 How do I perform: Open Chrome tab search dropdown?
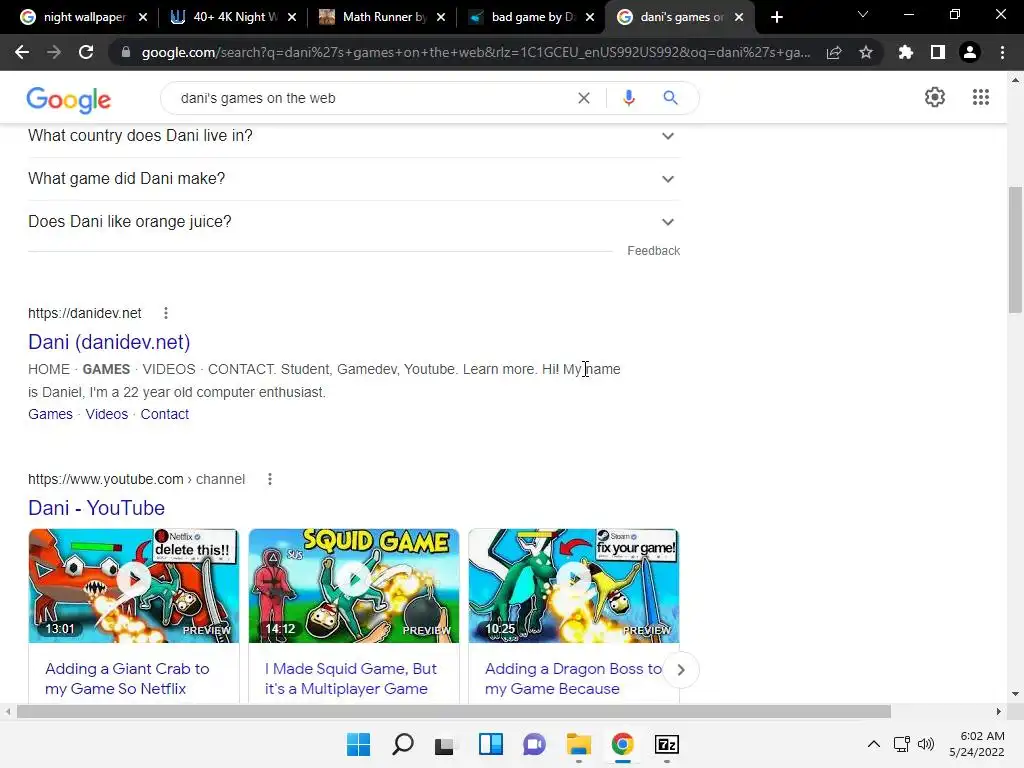click(x=863, y=14)
